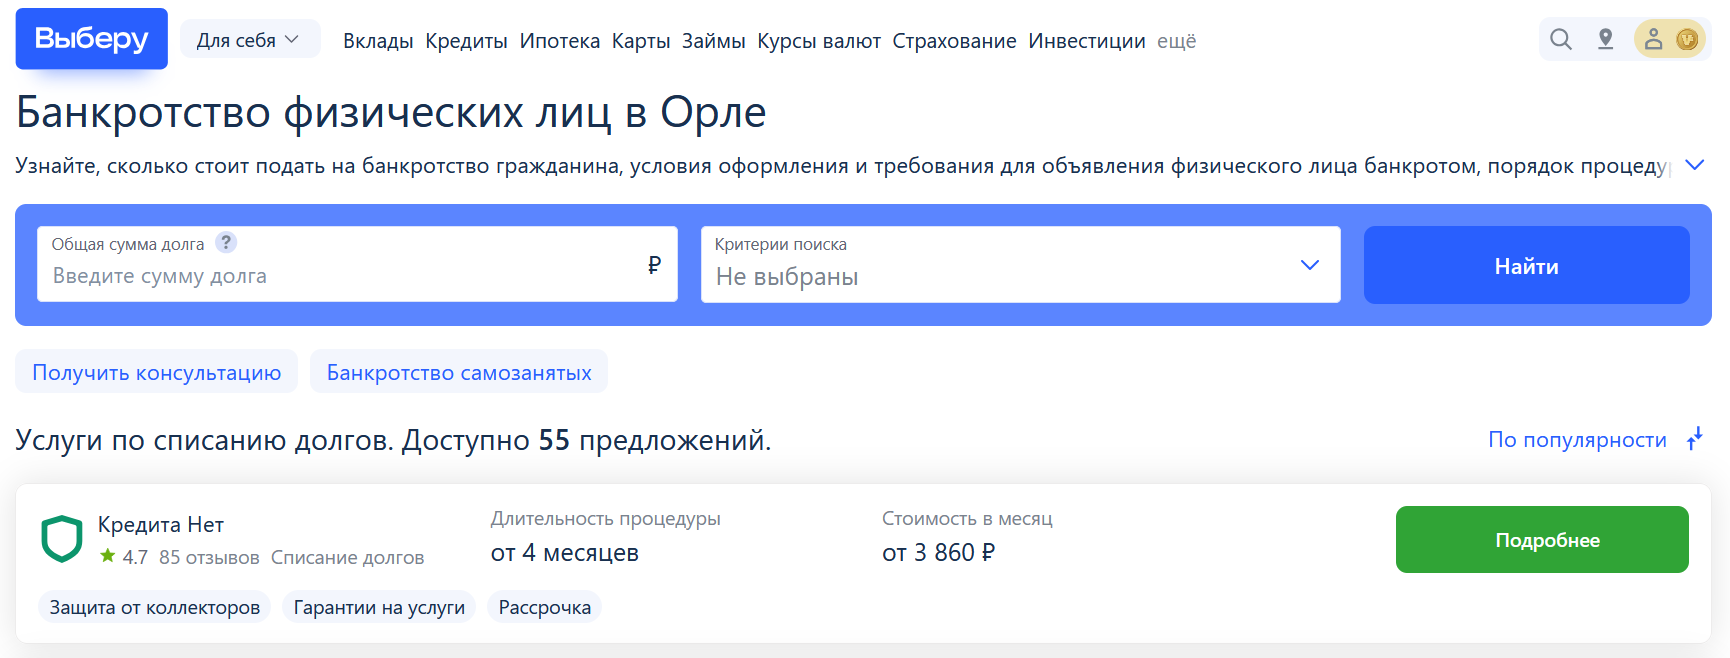
Task: Click Получить консультацию link
Action: (156, 372)
